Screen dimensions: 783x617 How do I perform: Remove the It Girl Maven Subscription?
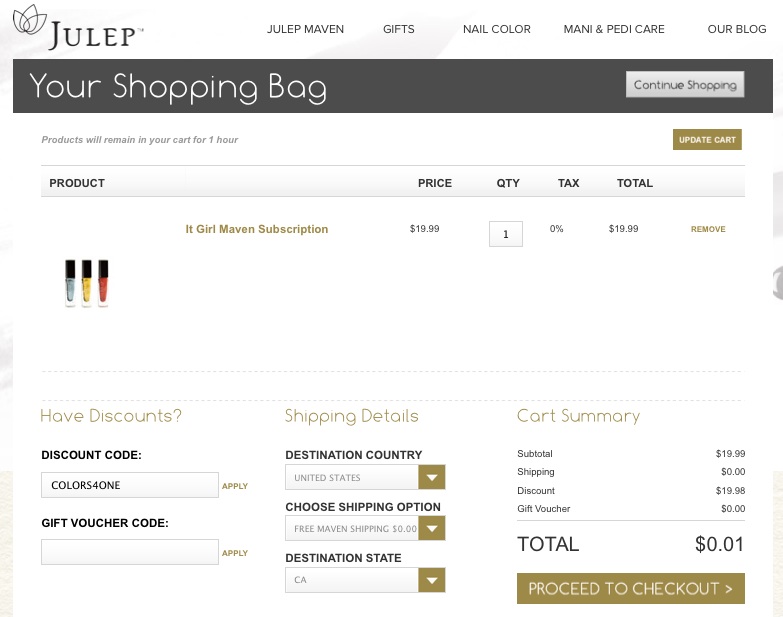click(708, 229)
